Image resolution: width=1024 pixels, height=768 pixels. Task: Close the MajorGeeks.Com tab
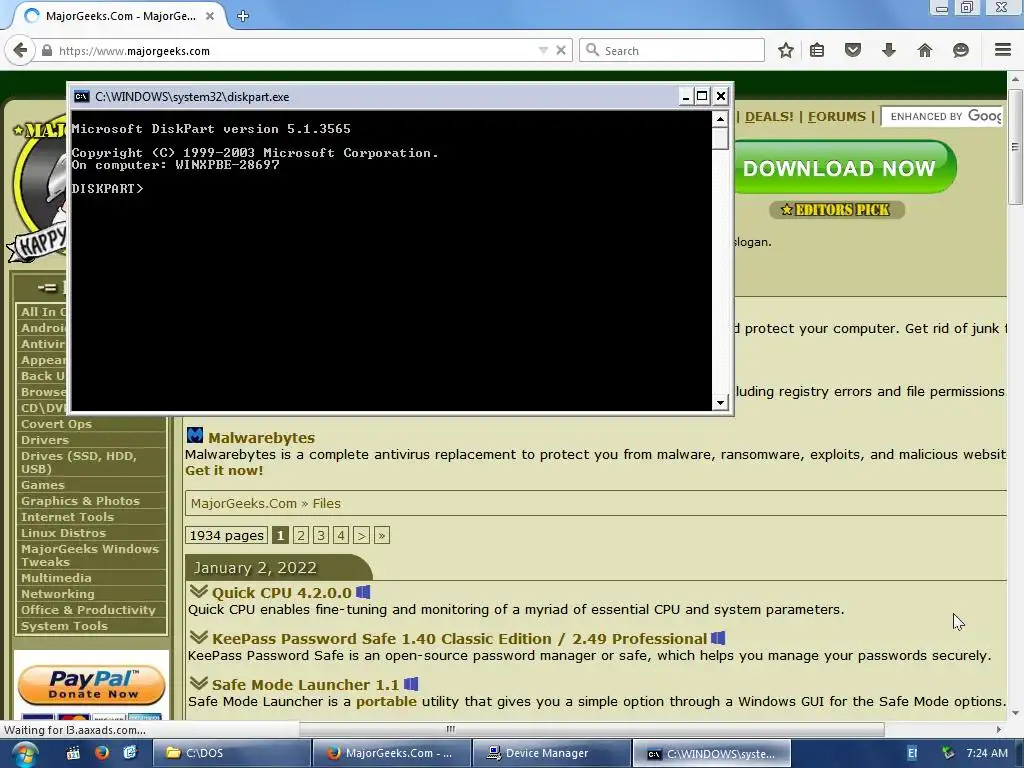click(x=210, y=16)
